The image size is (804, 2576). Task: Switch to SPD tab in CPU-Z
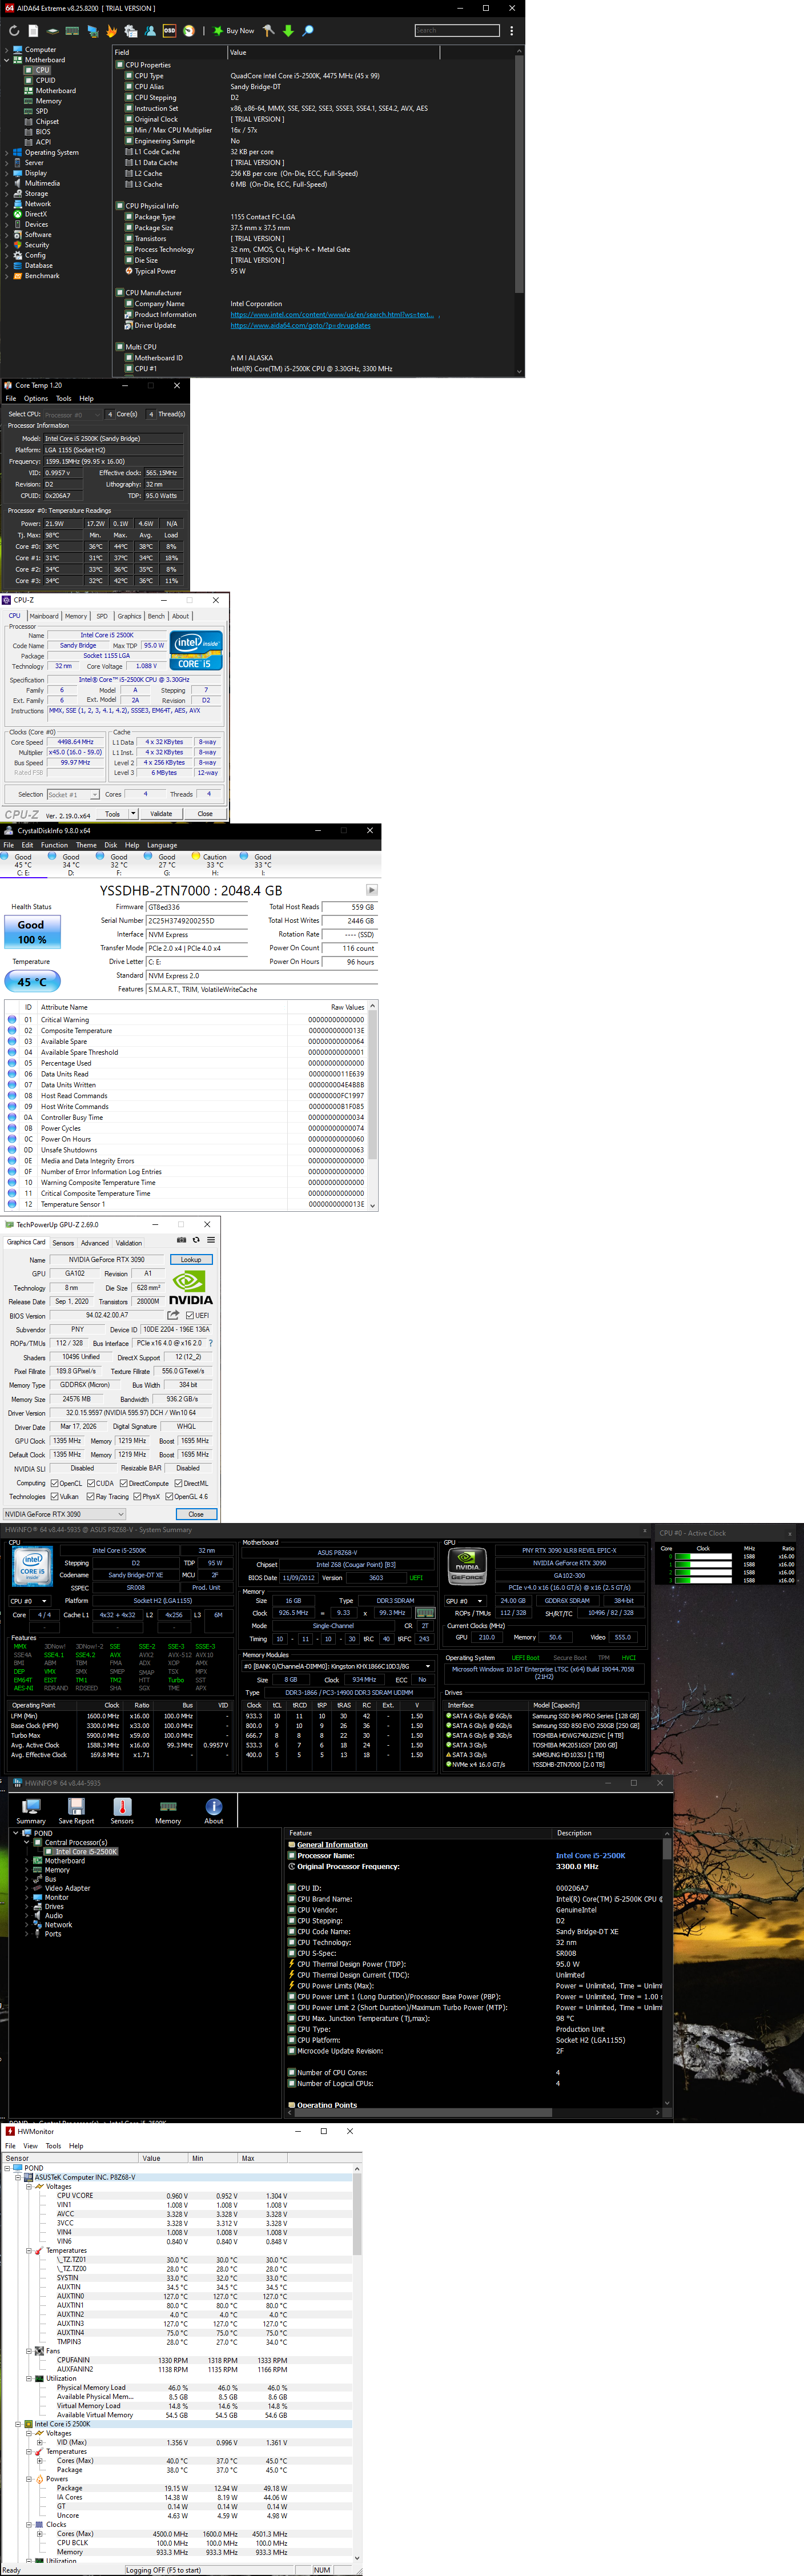point(102,616)
